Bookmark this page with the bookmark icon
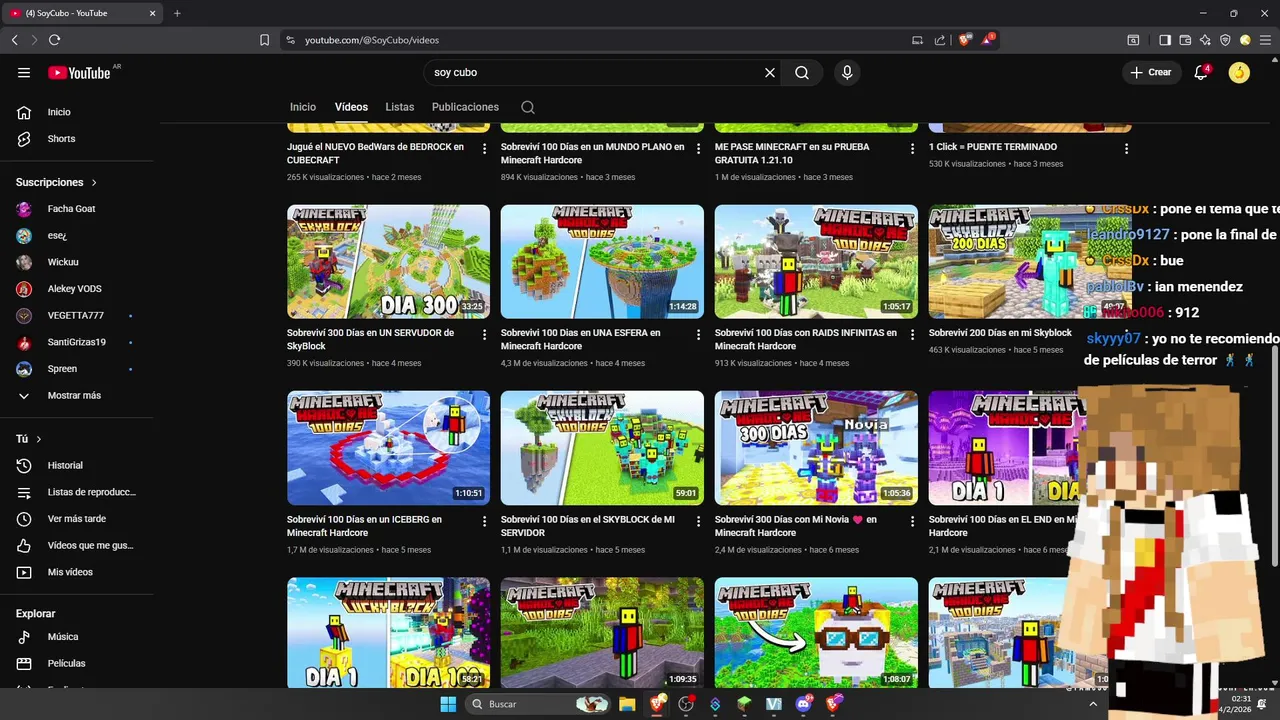Image resolution: width=1280 pixels, height=720 pixels. coord(264,40)
